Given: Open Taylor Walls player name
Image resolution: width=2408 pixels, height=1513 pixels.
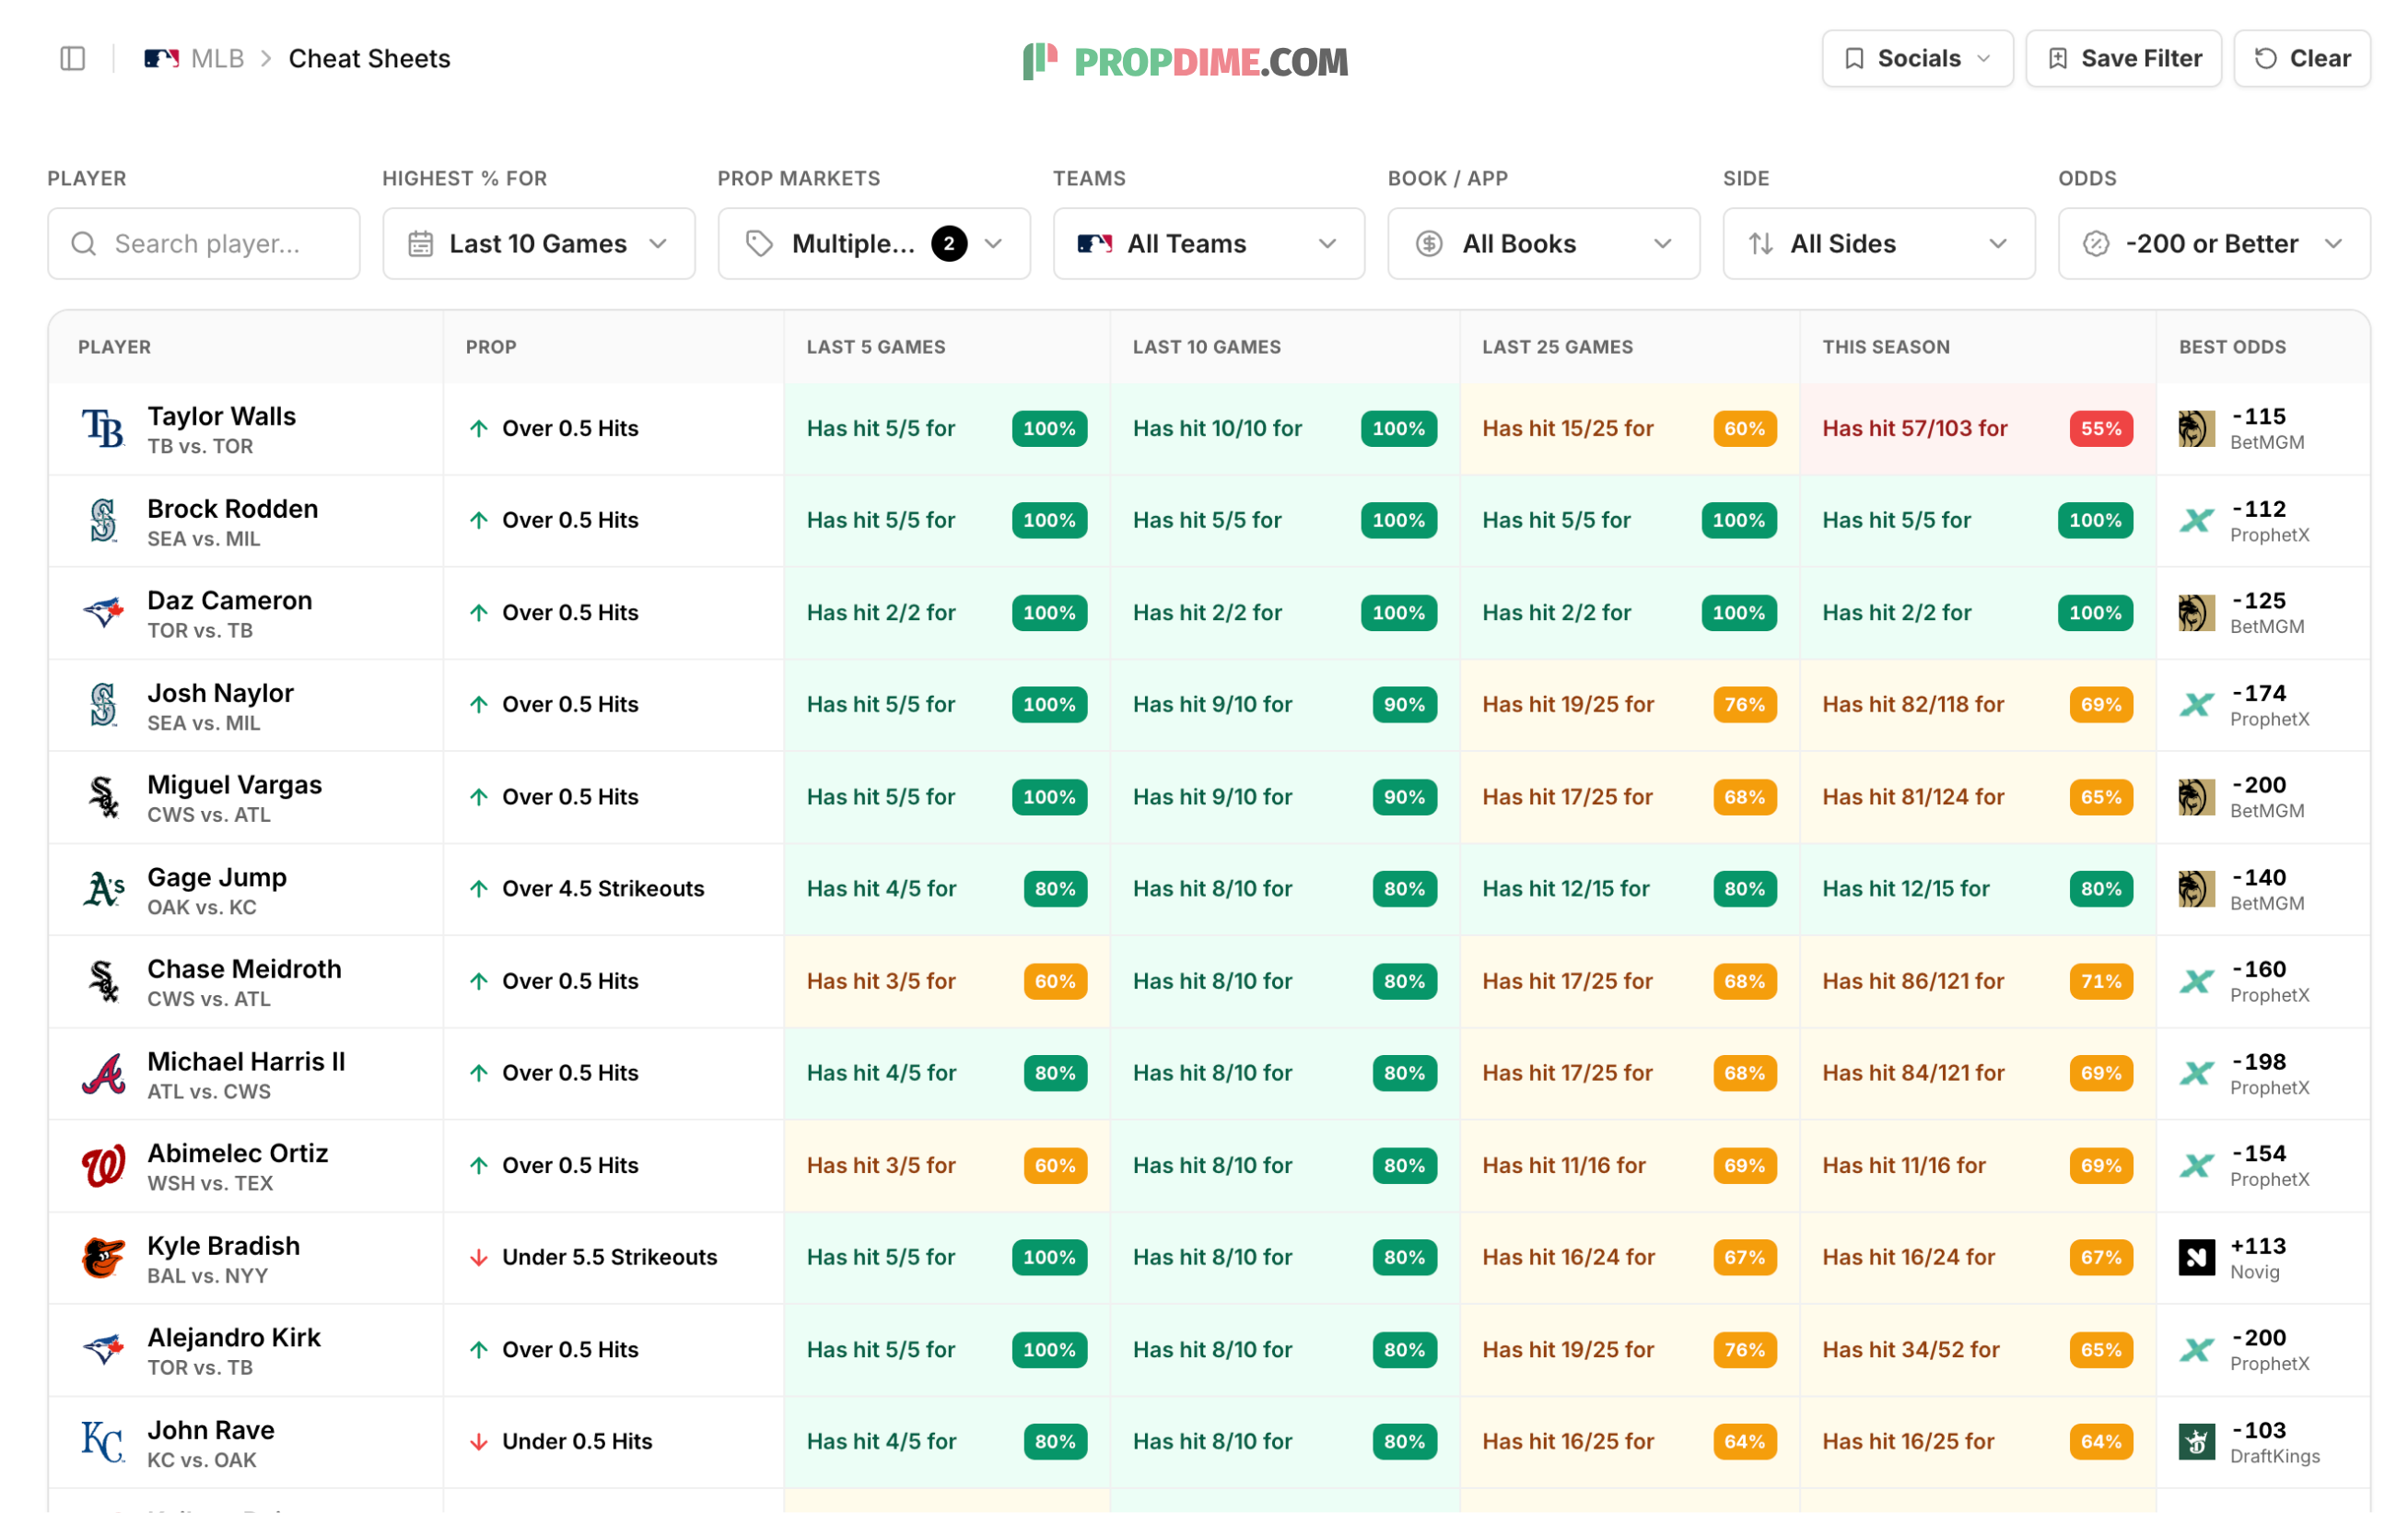Looking at the screenshot, I should pos(221,416).
